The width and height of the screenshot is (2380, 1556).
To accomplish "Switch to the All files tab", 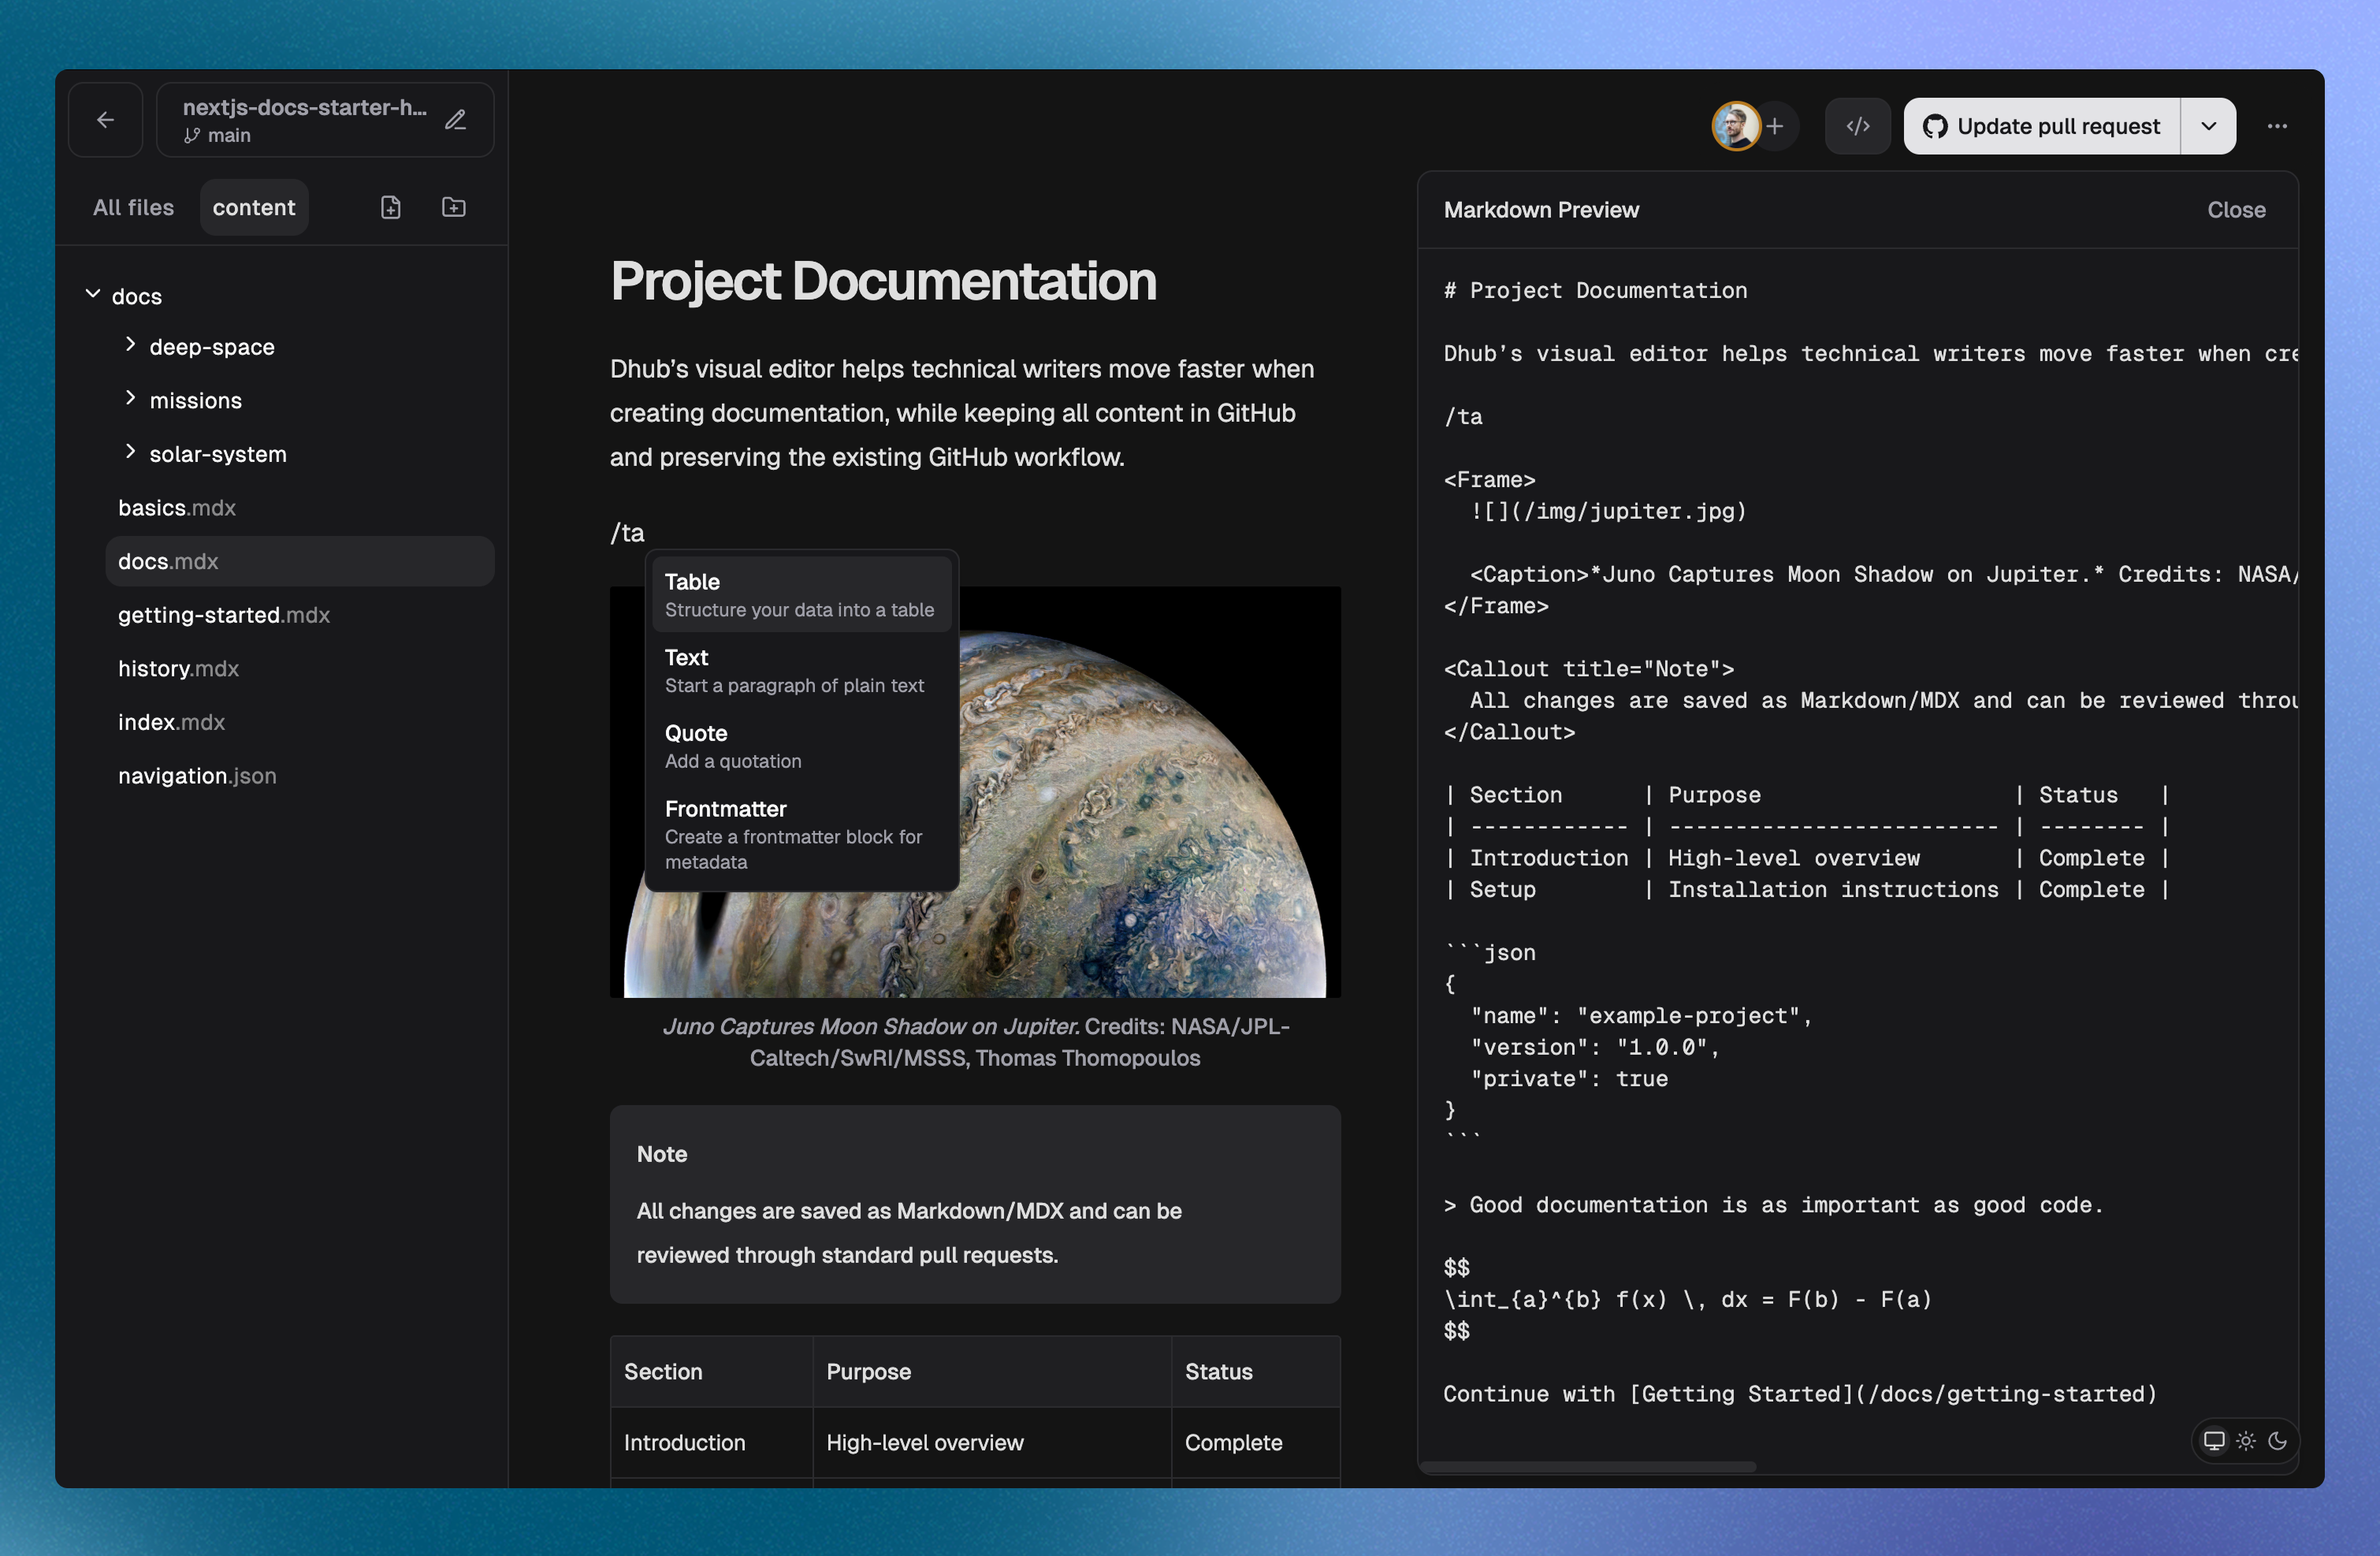I will pyautogui.click(x=133, y=207).
